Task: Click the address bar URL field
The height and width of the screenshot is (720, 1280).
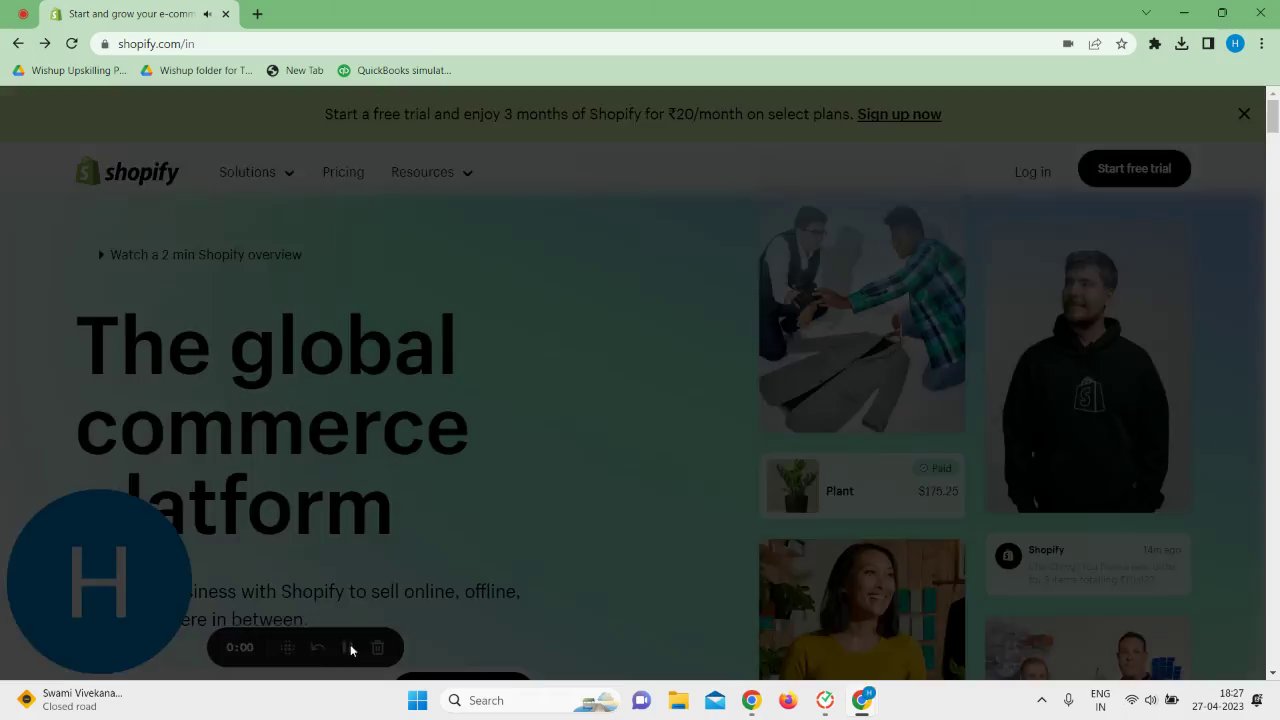Action: [x=580, y=44]
